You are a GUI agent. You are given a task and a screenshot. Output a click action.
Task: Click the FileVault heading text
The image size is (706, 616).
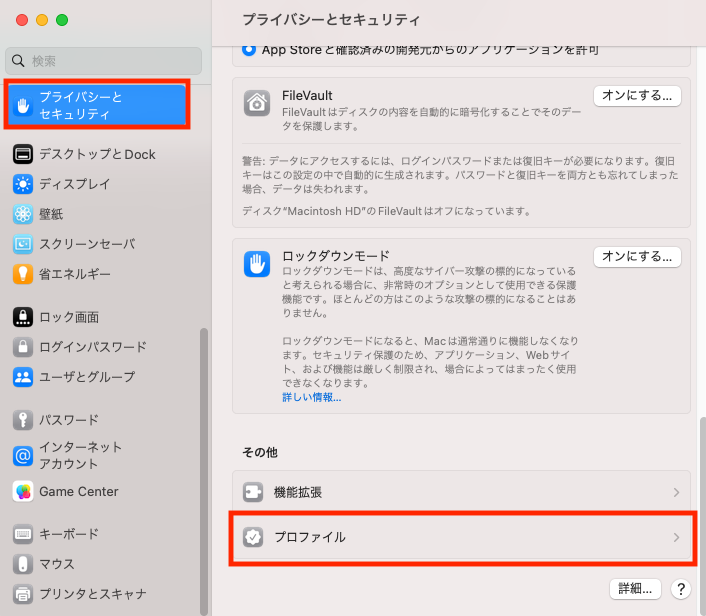(x=307, y=95)
